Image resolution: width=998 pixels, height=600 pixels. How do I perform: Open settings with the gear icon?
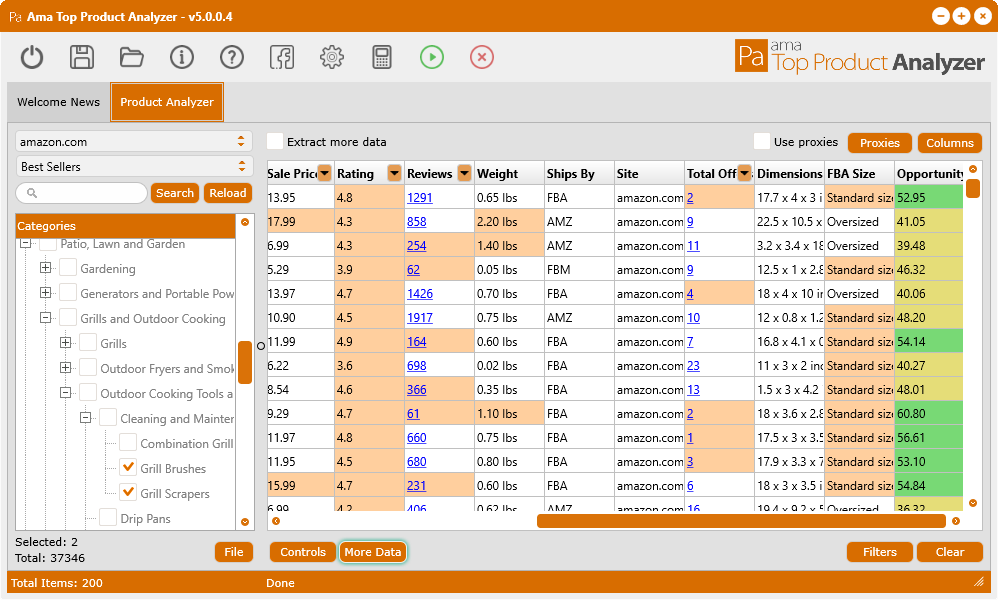pyautogui.click(x=332, y=57)
